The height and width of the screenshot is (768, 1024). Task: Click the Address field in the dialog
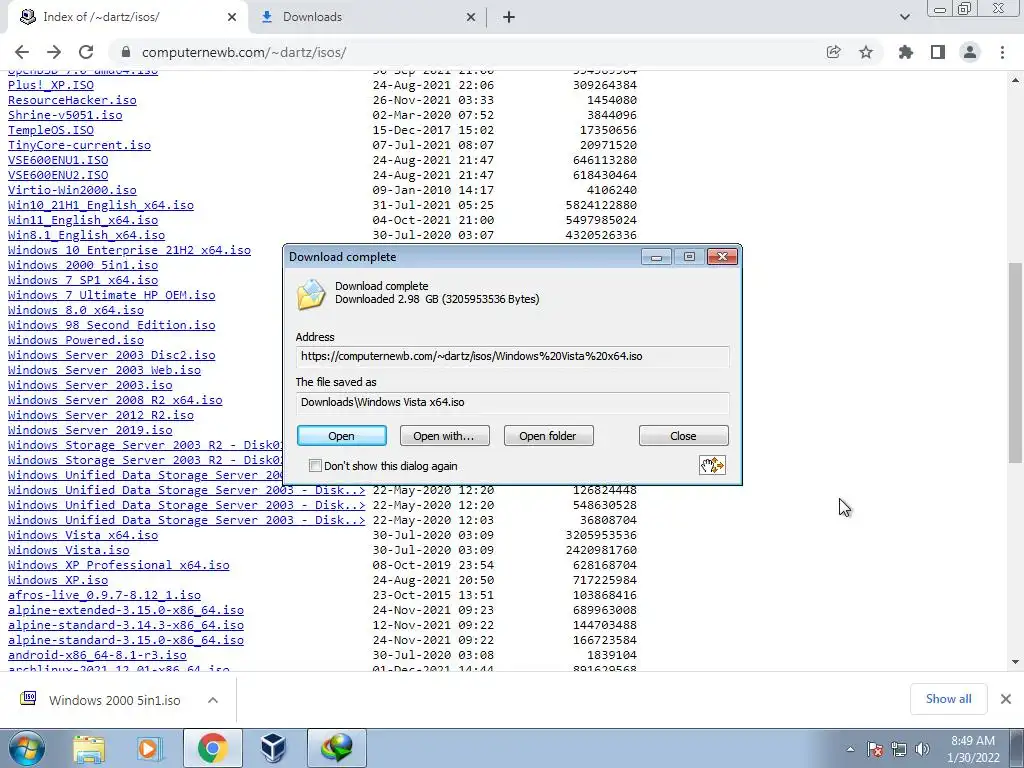[x=513, y=356]
